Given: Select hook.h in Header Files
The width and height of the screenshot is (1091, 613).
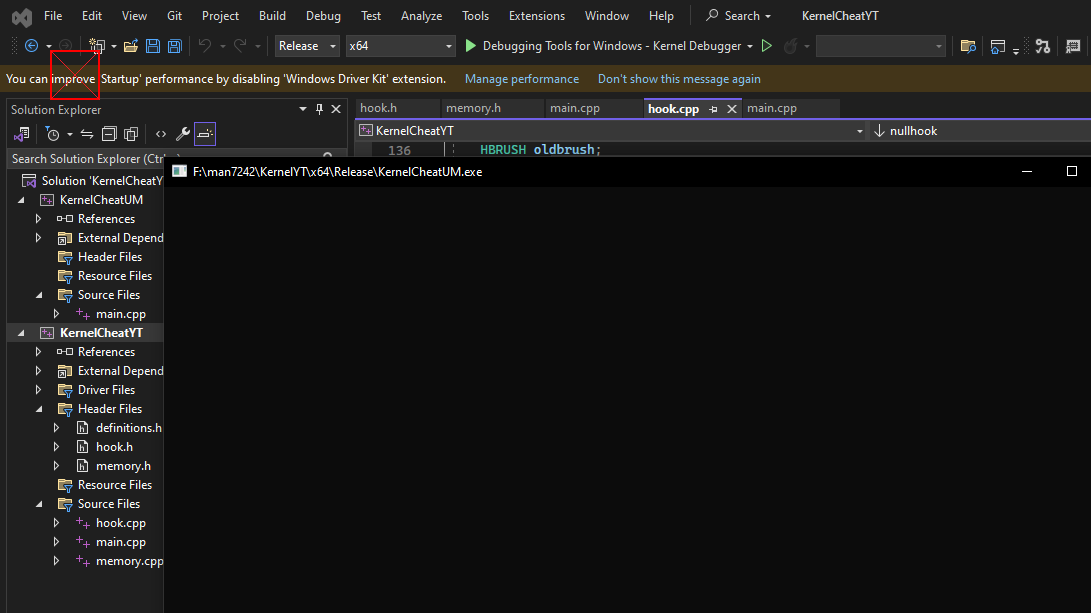Looking at the screenshot, I should 114,447.
